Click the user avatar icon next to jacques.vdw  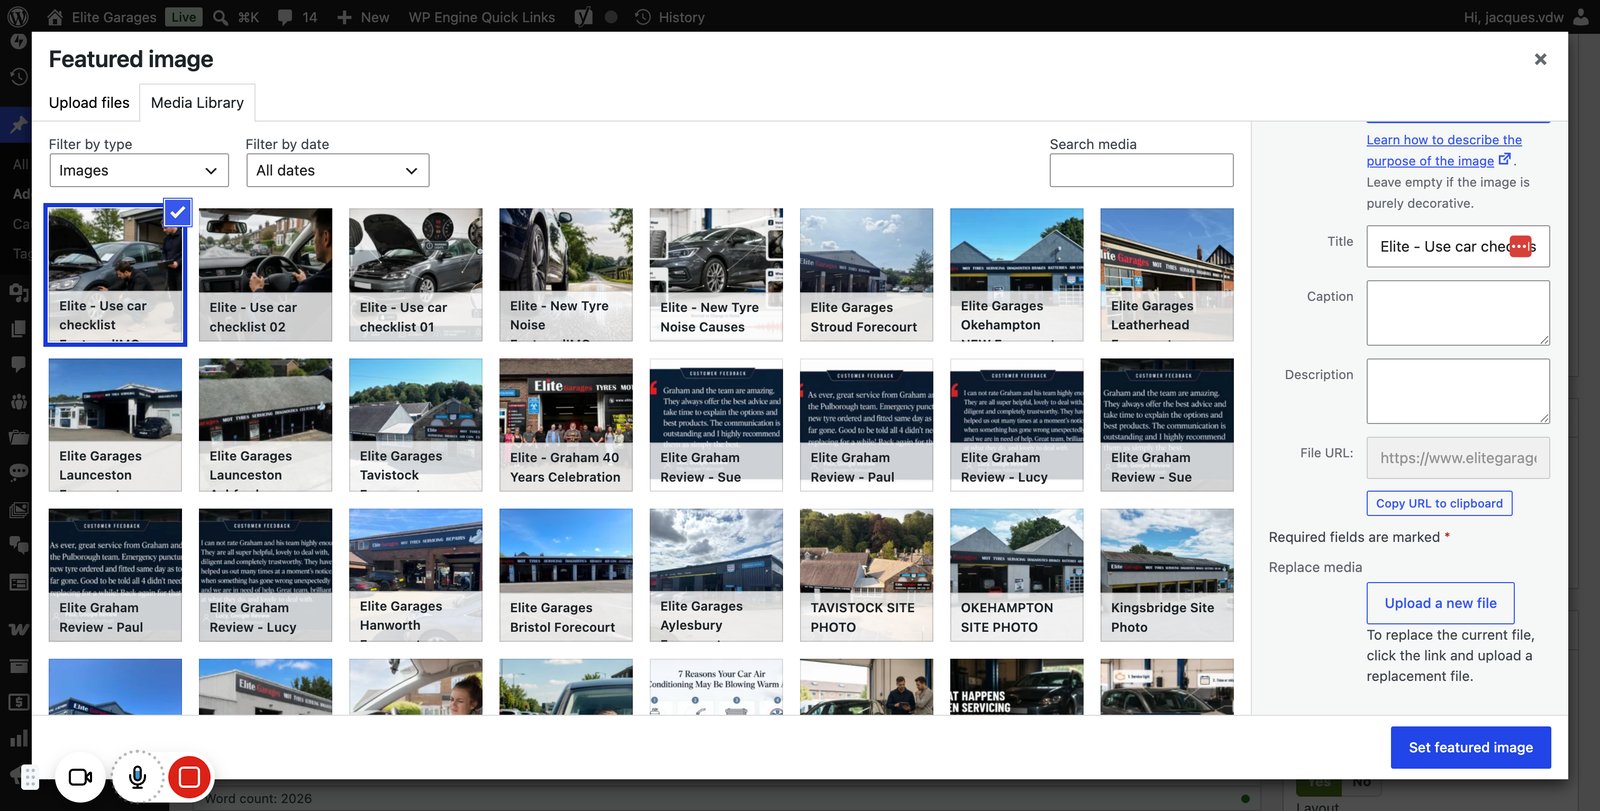pos(1581,17)
